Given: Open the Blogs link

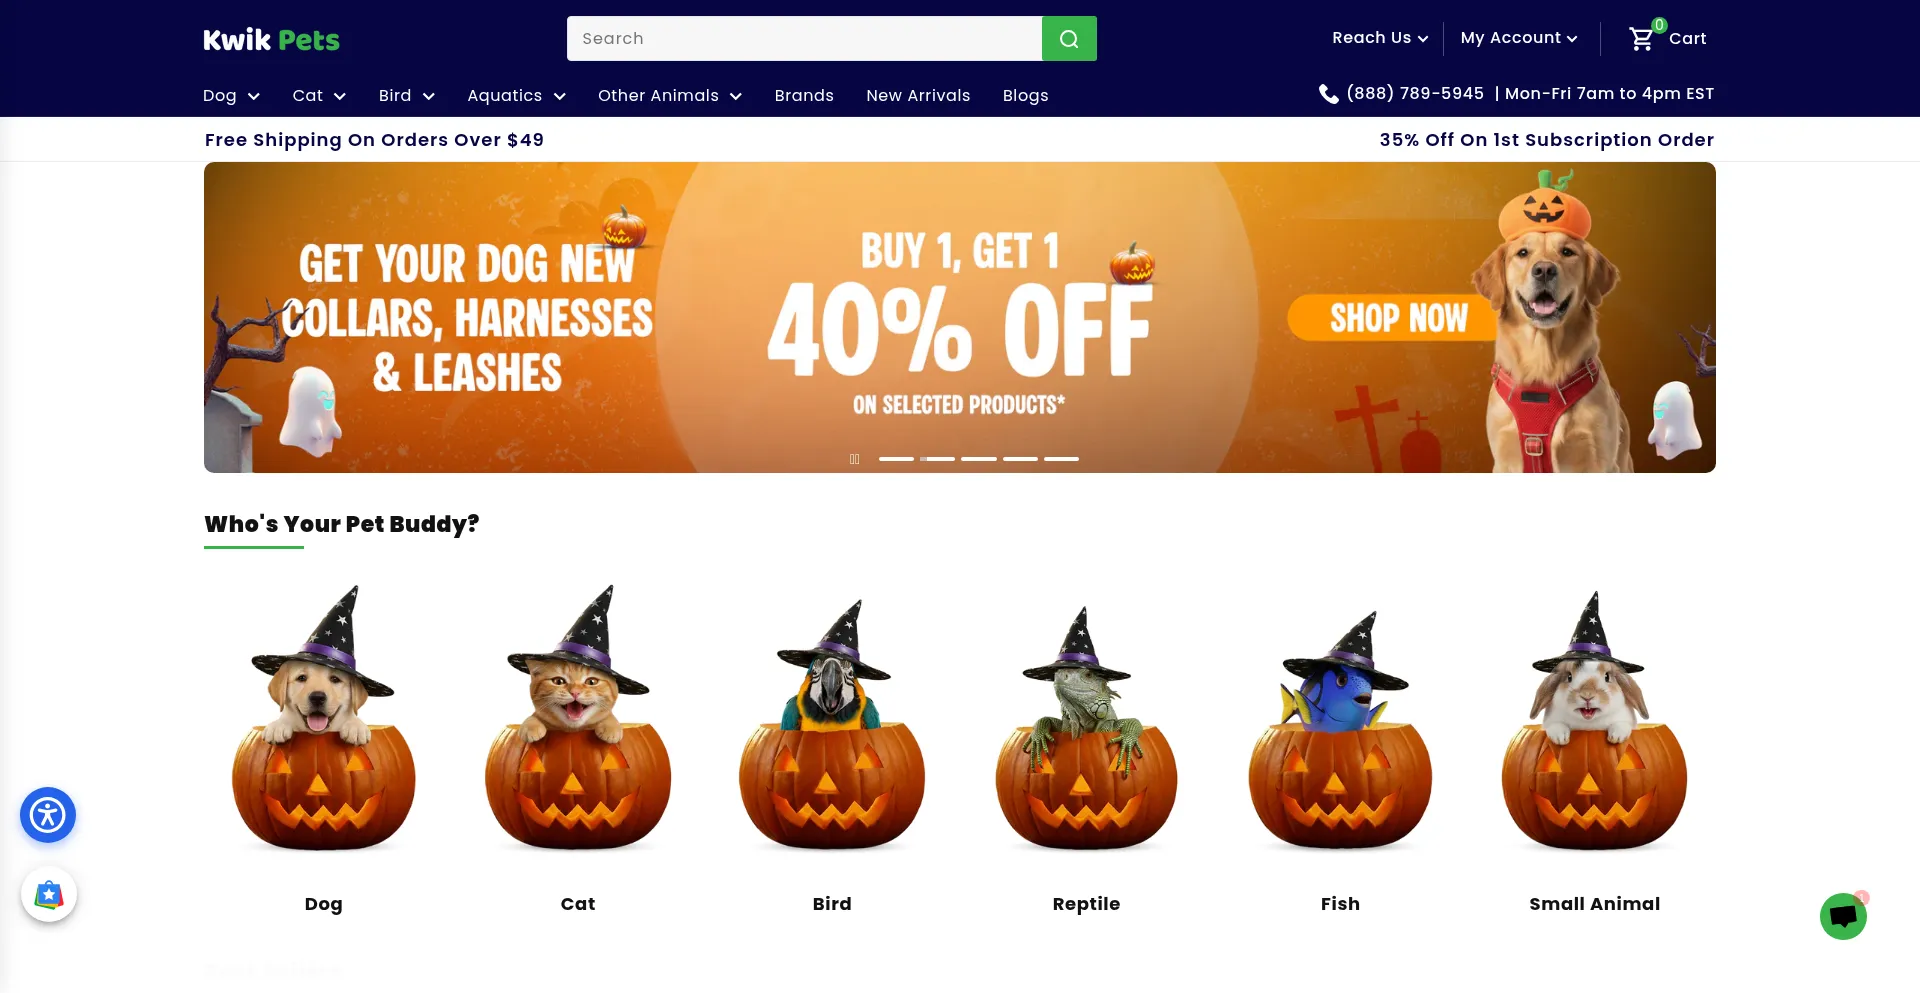Looking at the screenshot, I should coord(1026,96).
